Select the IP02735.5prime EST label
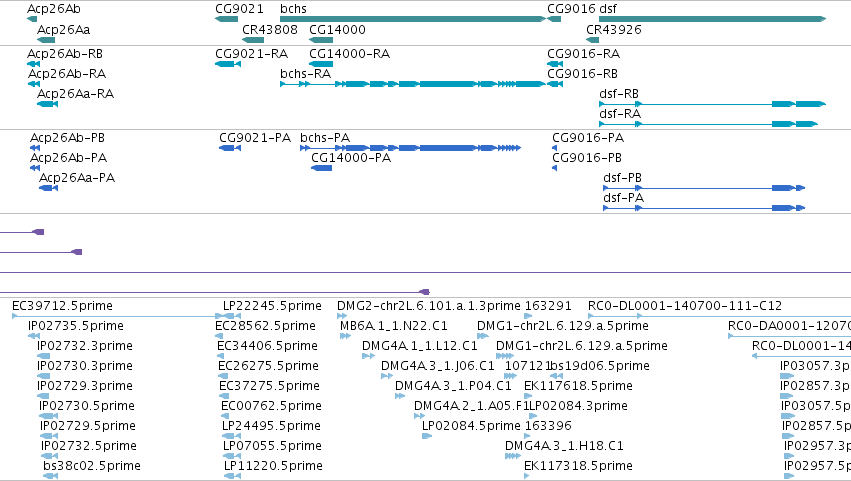 pos(76,326)
